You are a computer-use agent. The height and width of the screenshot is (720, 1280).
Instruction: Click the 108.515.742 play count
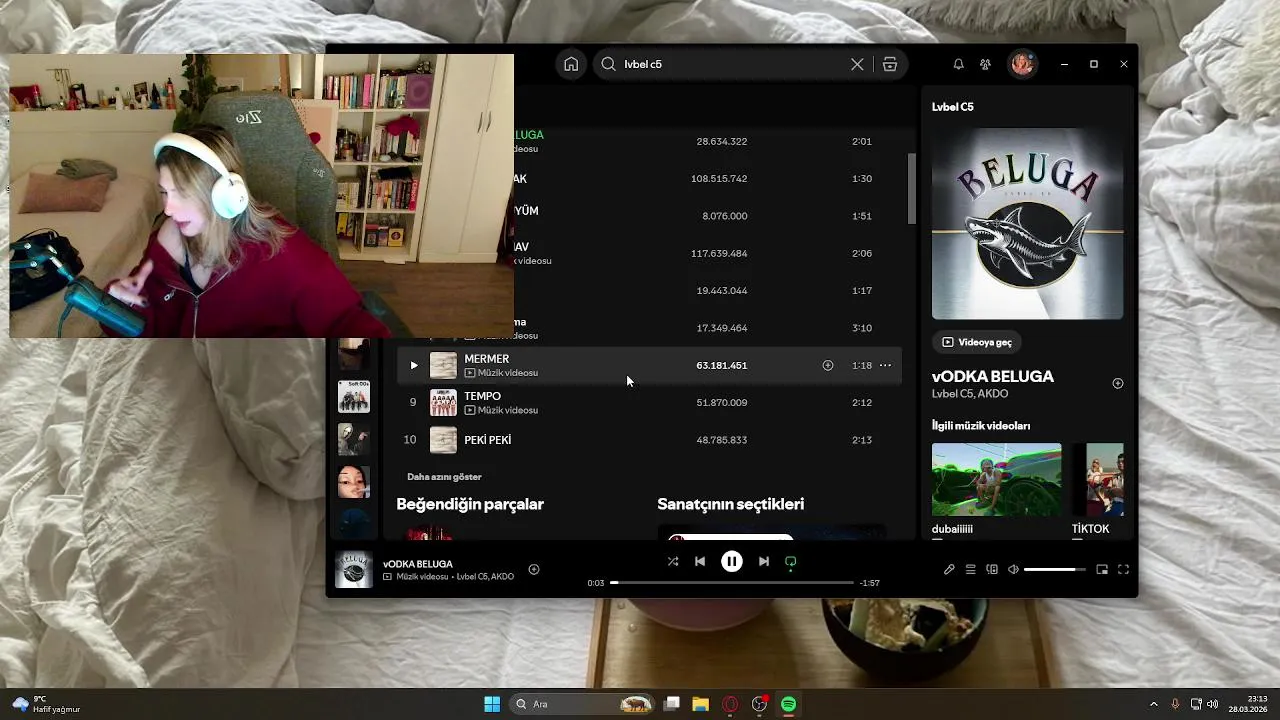click(719, 178)
